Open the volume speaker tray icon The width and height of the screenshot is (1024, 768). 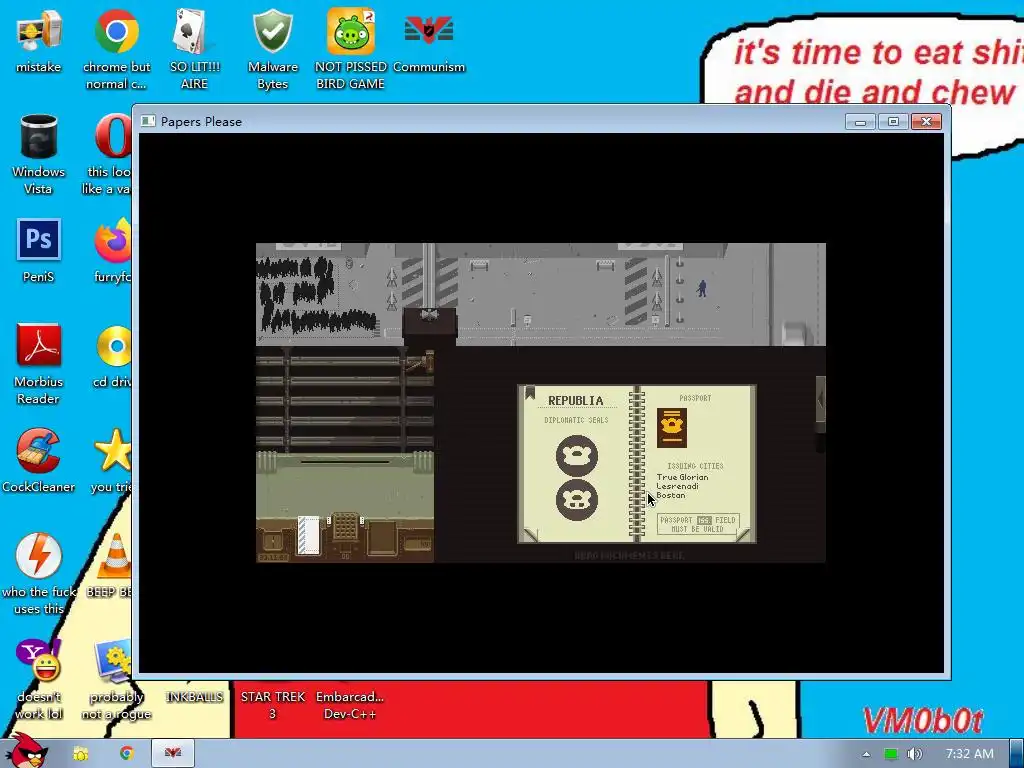coord(915,754)
